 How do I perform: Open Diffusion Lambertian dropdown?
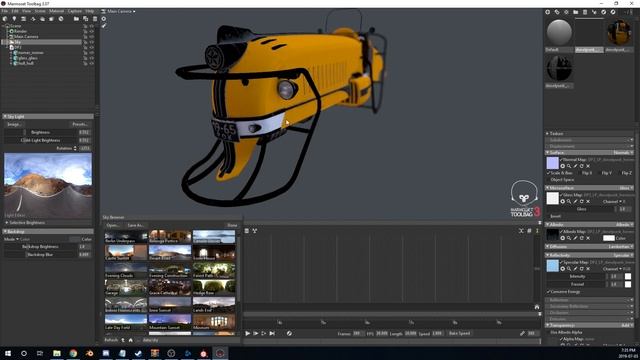620,247
